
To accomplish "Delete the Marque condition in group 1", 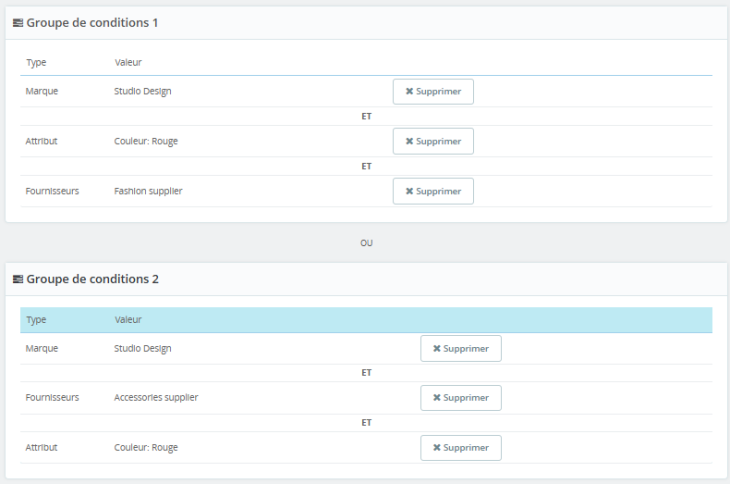I will [433, 91].
